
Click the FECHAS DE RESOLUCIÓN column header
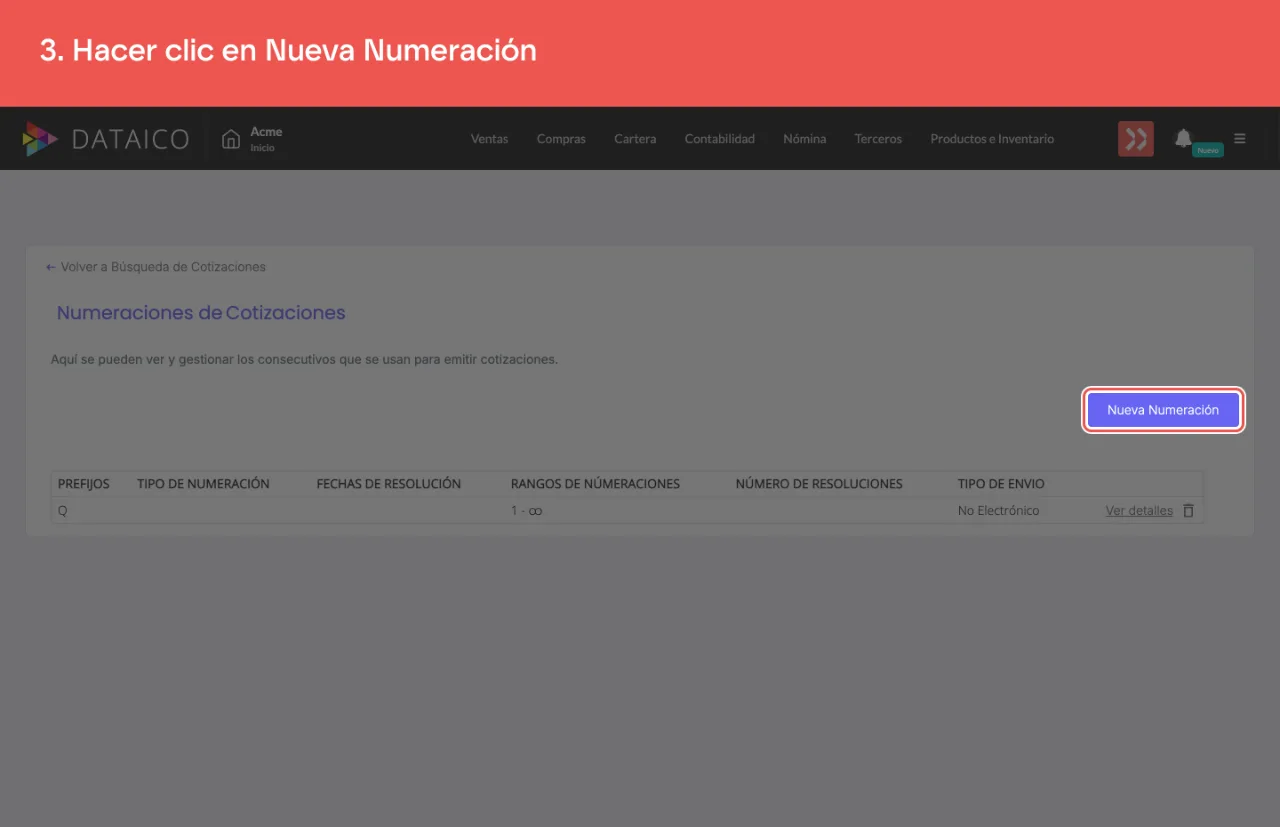pos(389,484)
